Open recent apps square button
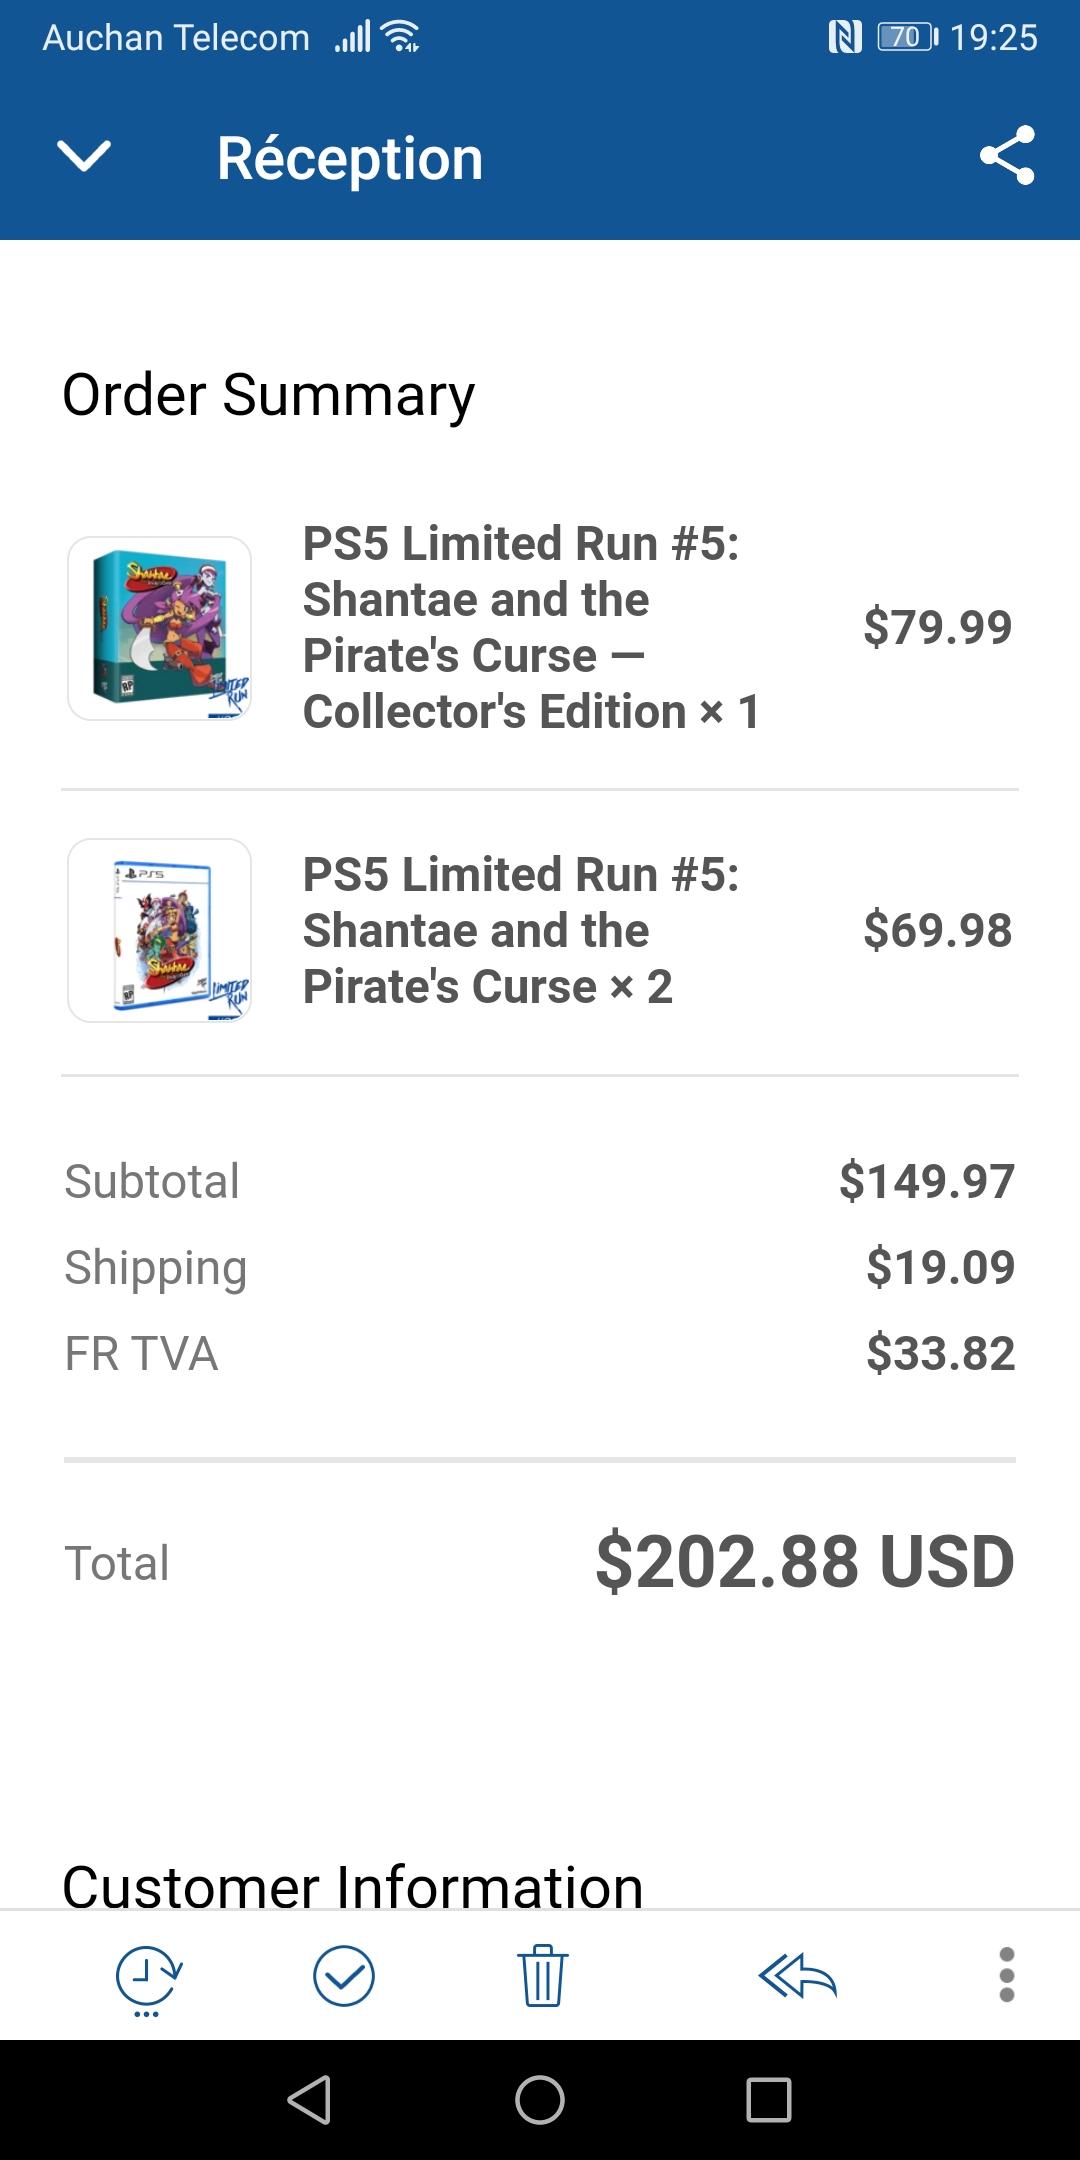This screenshot has width=1080, height=2160. 769,2099
